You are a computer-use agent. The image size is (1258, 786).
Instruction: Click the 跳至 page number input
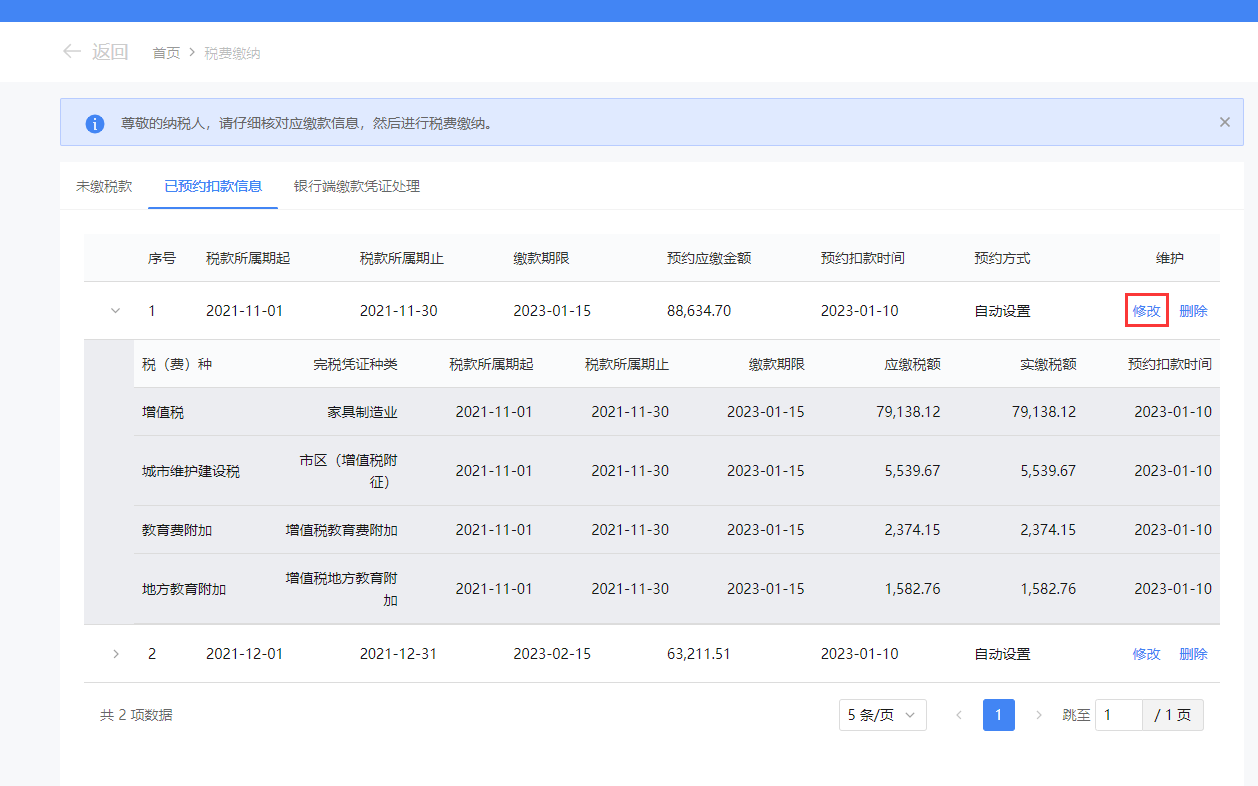(1119, 715)
